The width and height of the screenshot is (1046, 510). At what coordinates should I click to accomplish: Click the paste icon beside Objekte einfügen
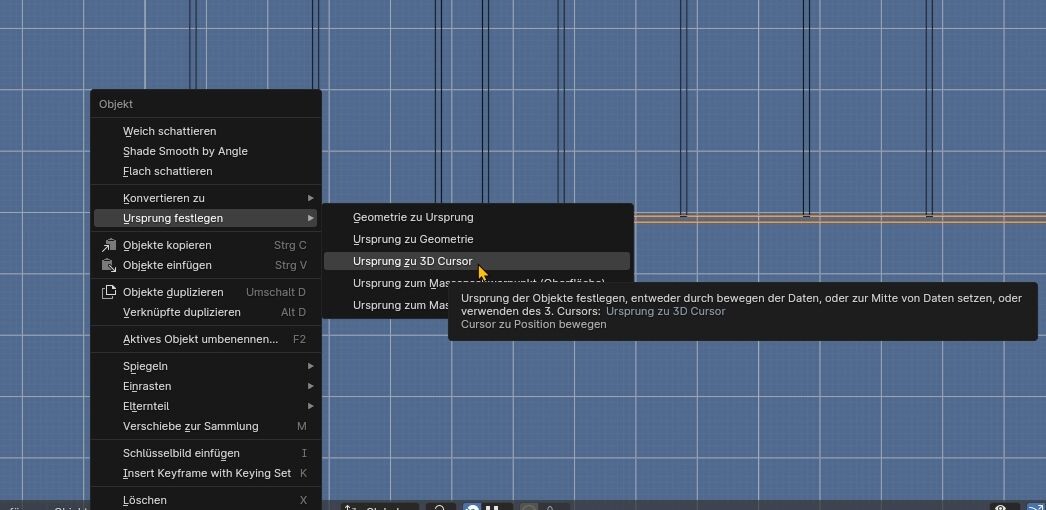point(109,265)
